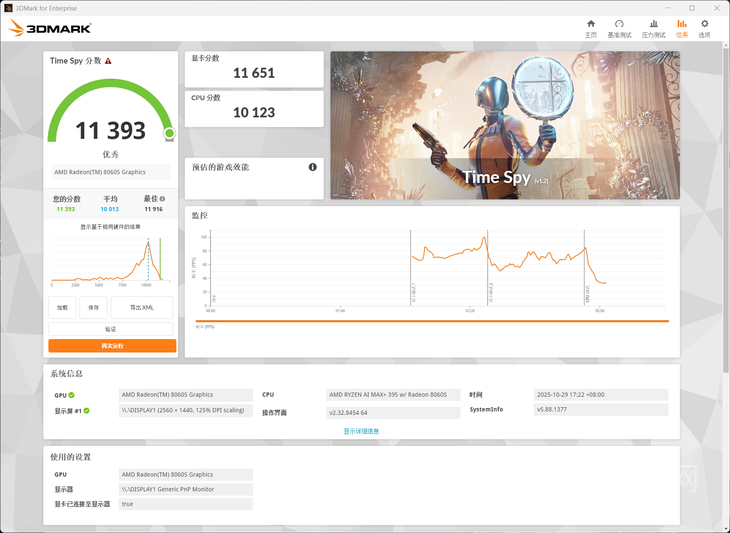The height and width of the screenshot is (533, 730).
Task: Click the orange timeline bar under monitoring chart
Action: coord(432,321)
